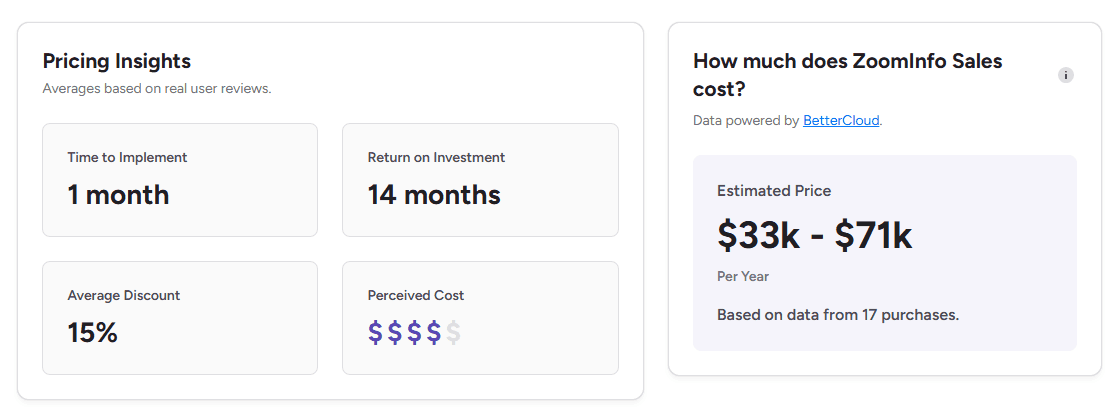This screenshot has width=1119, height=408.
Task: Click the first purple dollar sign
Action: (x=376, y=333)
